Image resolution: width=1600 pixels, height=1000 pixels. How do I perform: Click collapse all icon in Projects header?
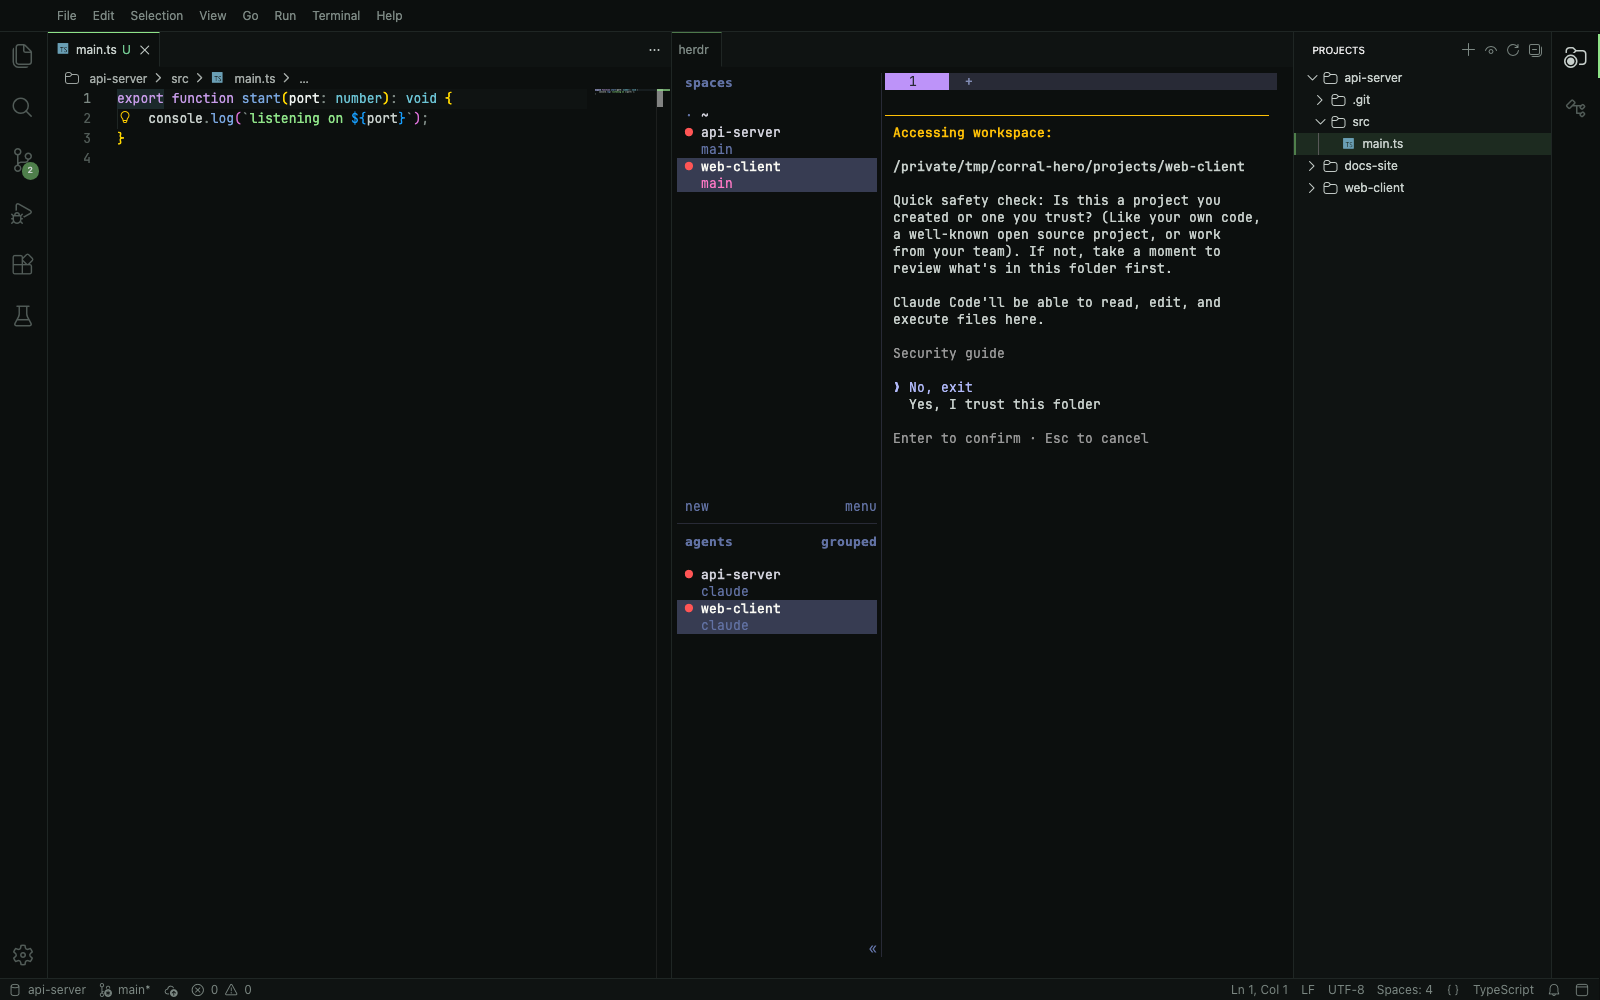point(1535,50)
